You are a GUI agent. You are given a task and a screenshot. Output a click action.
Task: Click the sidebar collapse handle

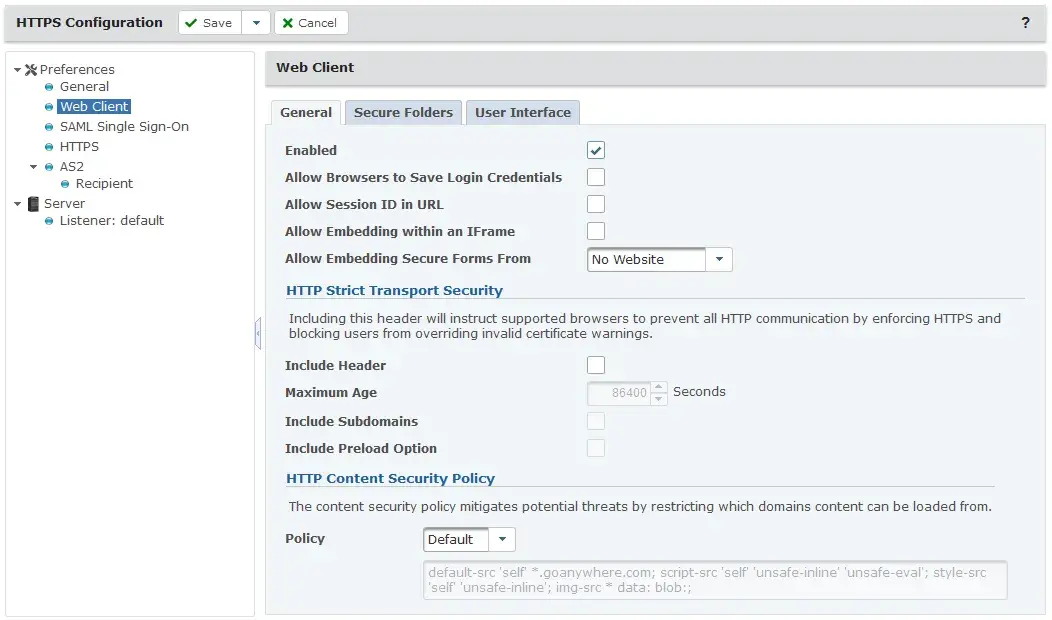[258, 333]
